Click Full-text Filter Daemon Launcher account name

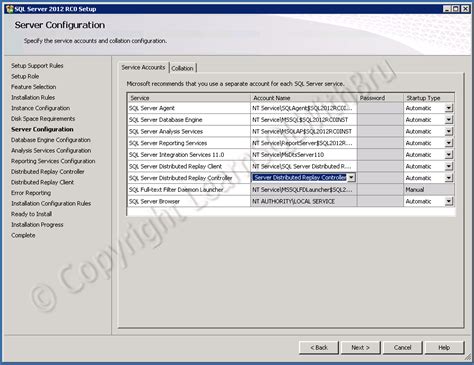pyautogui.click(x=304, y=190)
